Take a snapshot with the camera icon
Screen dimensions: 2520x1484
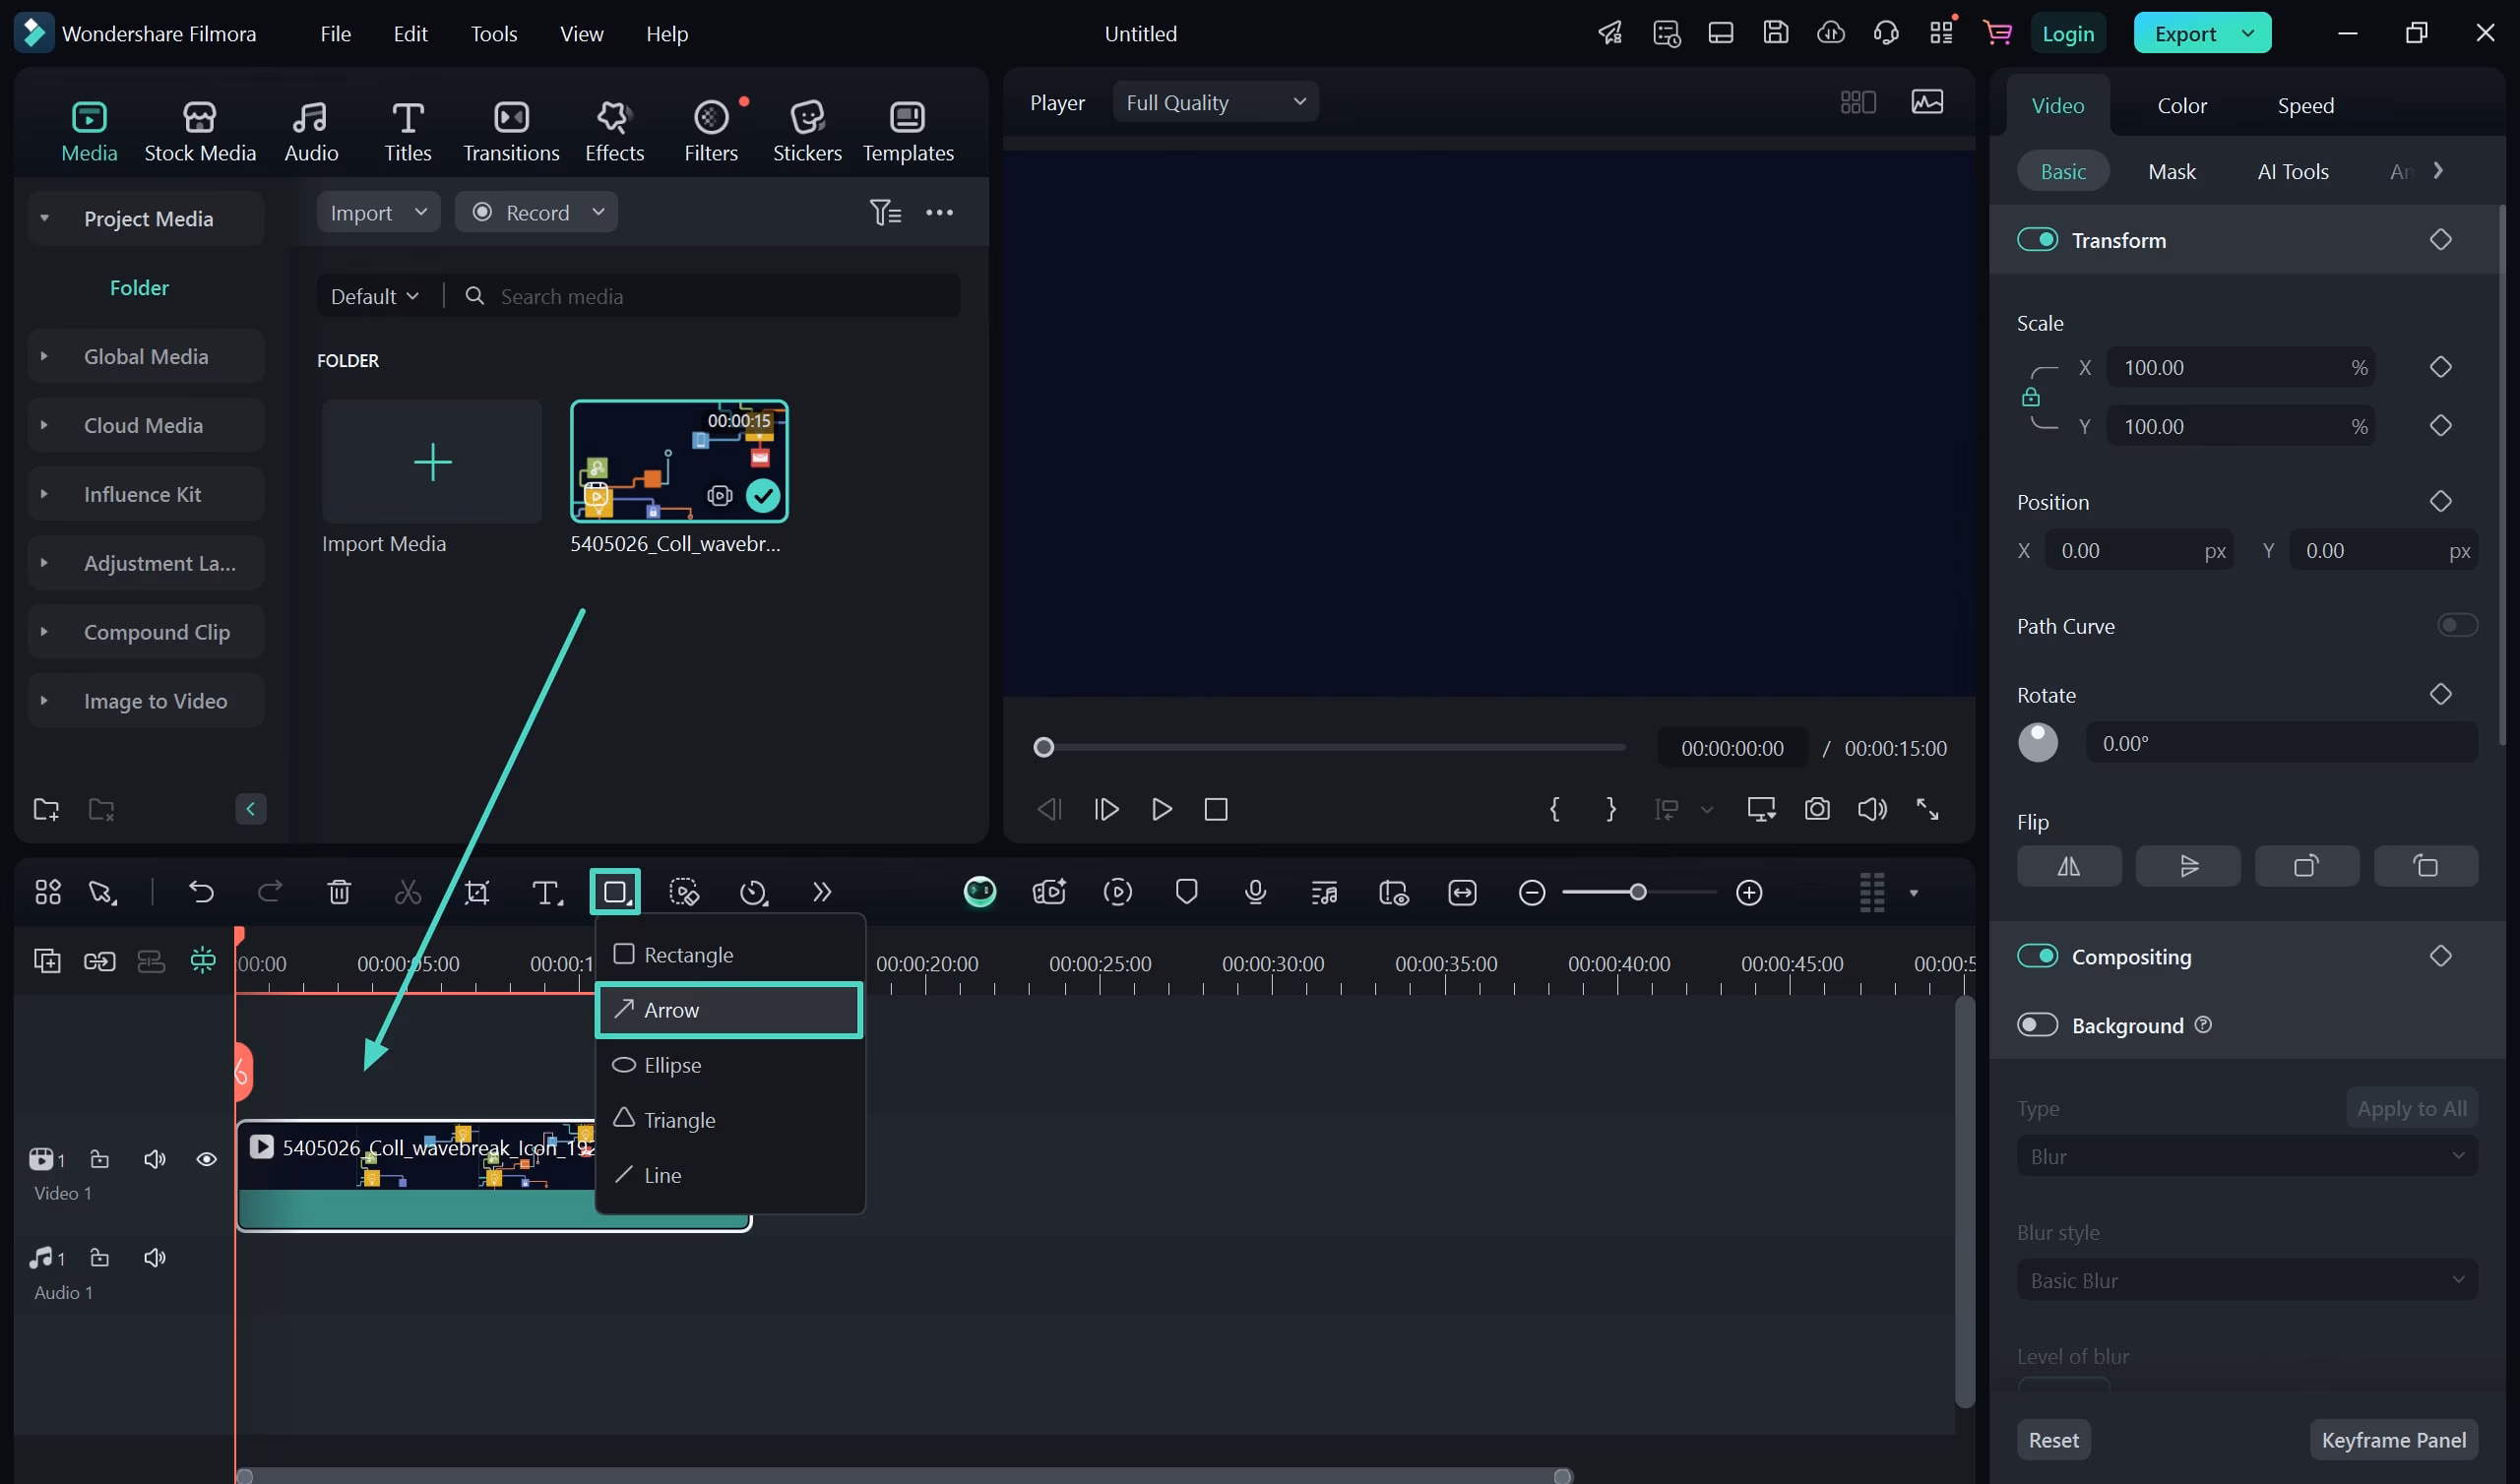click(x=1817, y=809)
